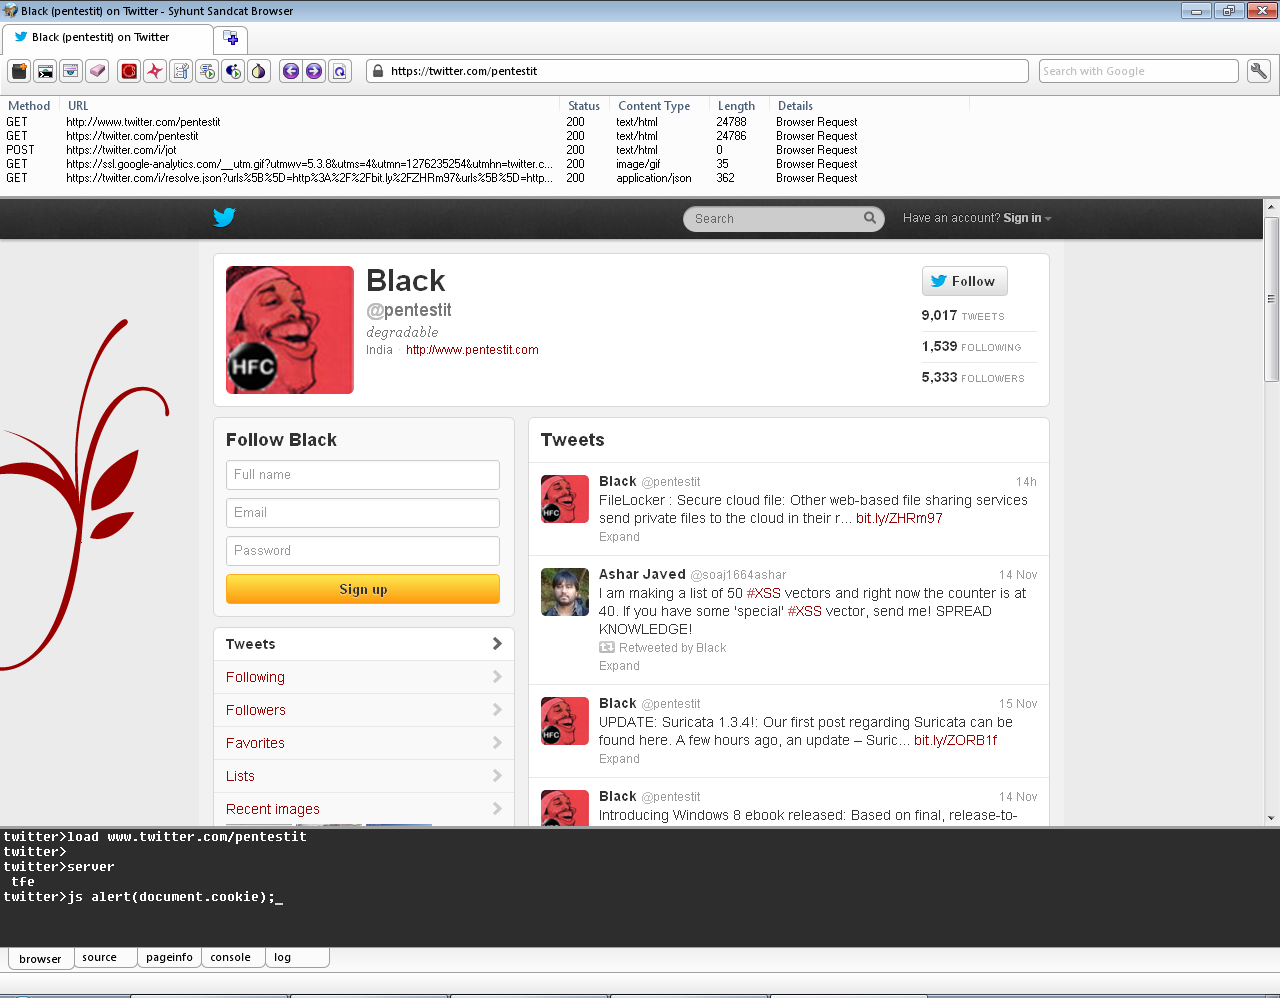Image resolution: width=1280 pixels, height=998 pixels.
Task: Open the checklist with test tube icon
Action: (181, 71)
